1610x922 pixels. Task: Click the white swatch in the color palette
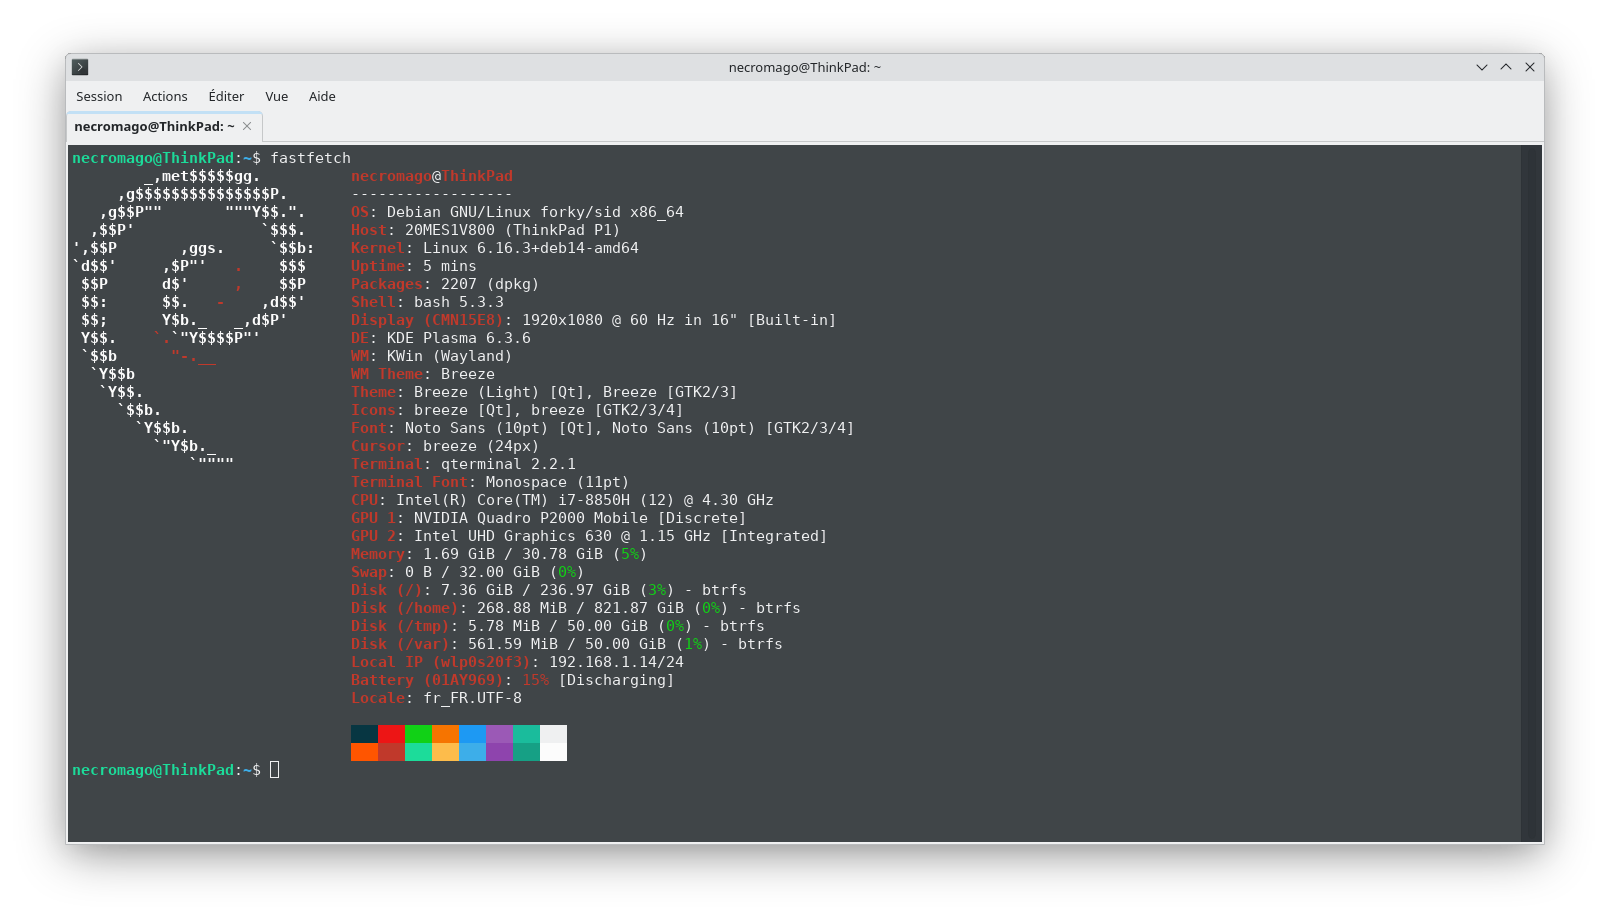pos(553,734)
